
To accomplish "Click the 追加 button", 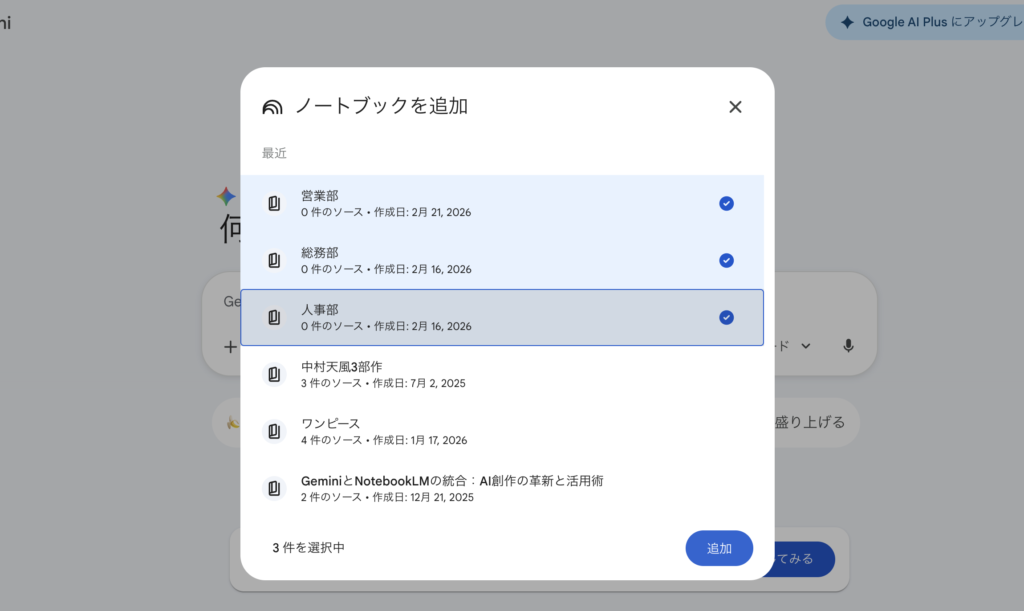I will (x=719, y=548).
